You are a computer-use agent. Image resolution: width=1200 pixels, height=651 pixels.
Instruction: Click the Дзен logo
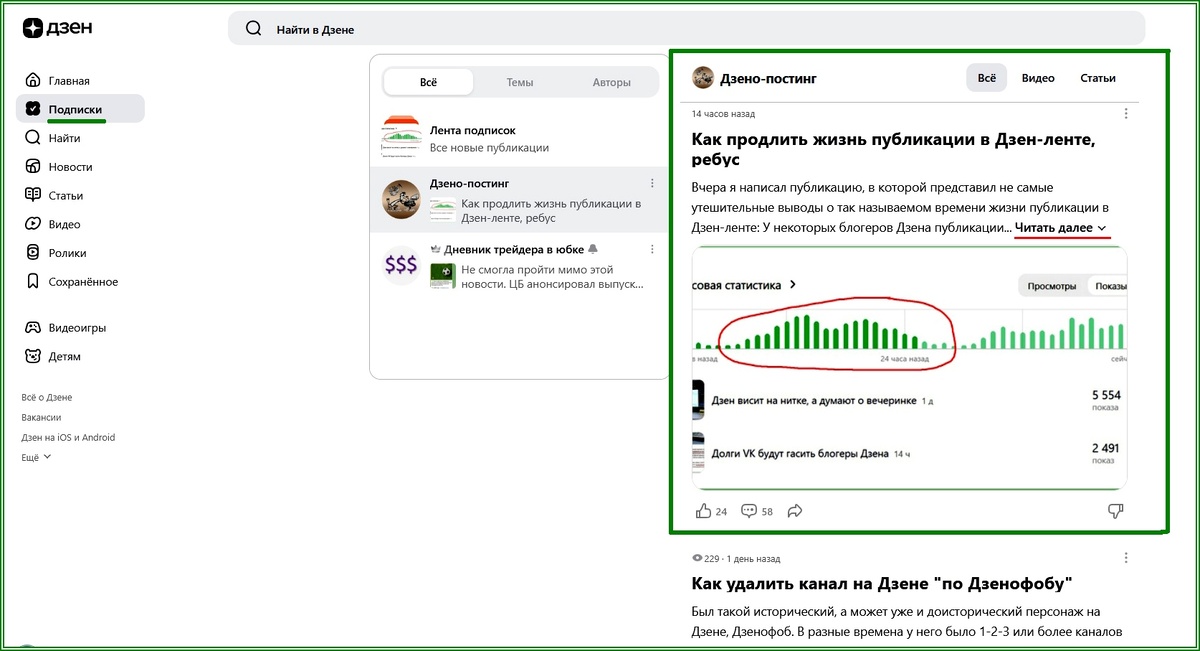point(57,28)
